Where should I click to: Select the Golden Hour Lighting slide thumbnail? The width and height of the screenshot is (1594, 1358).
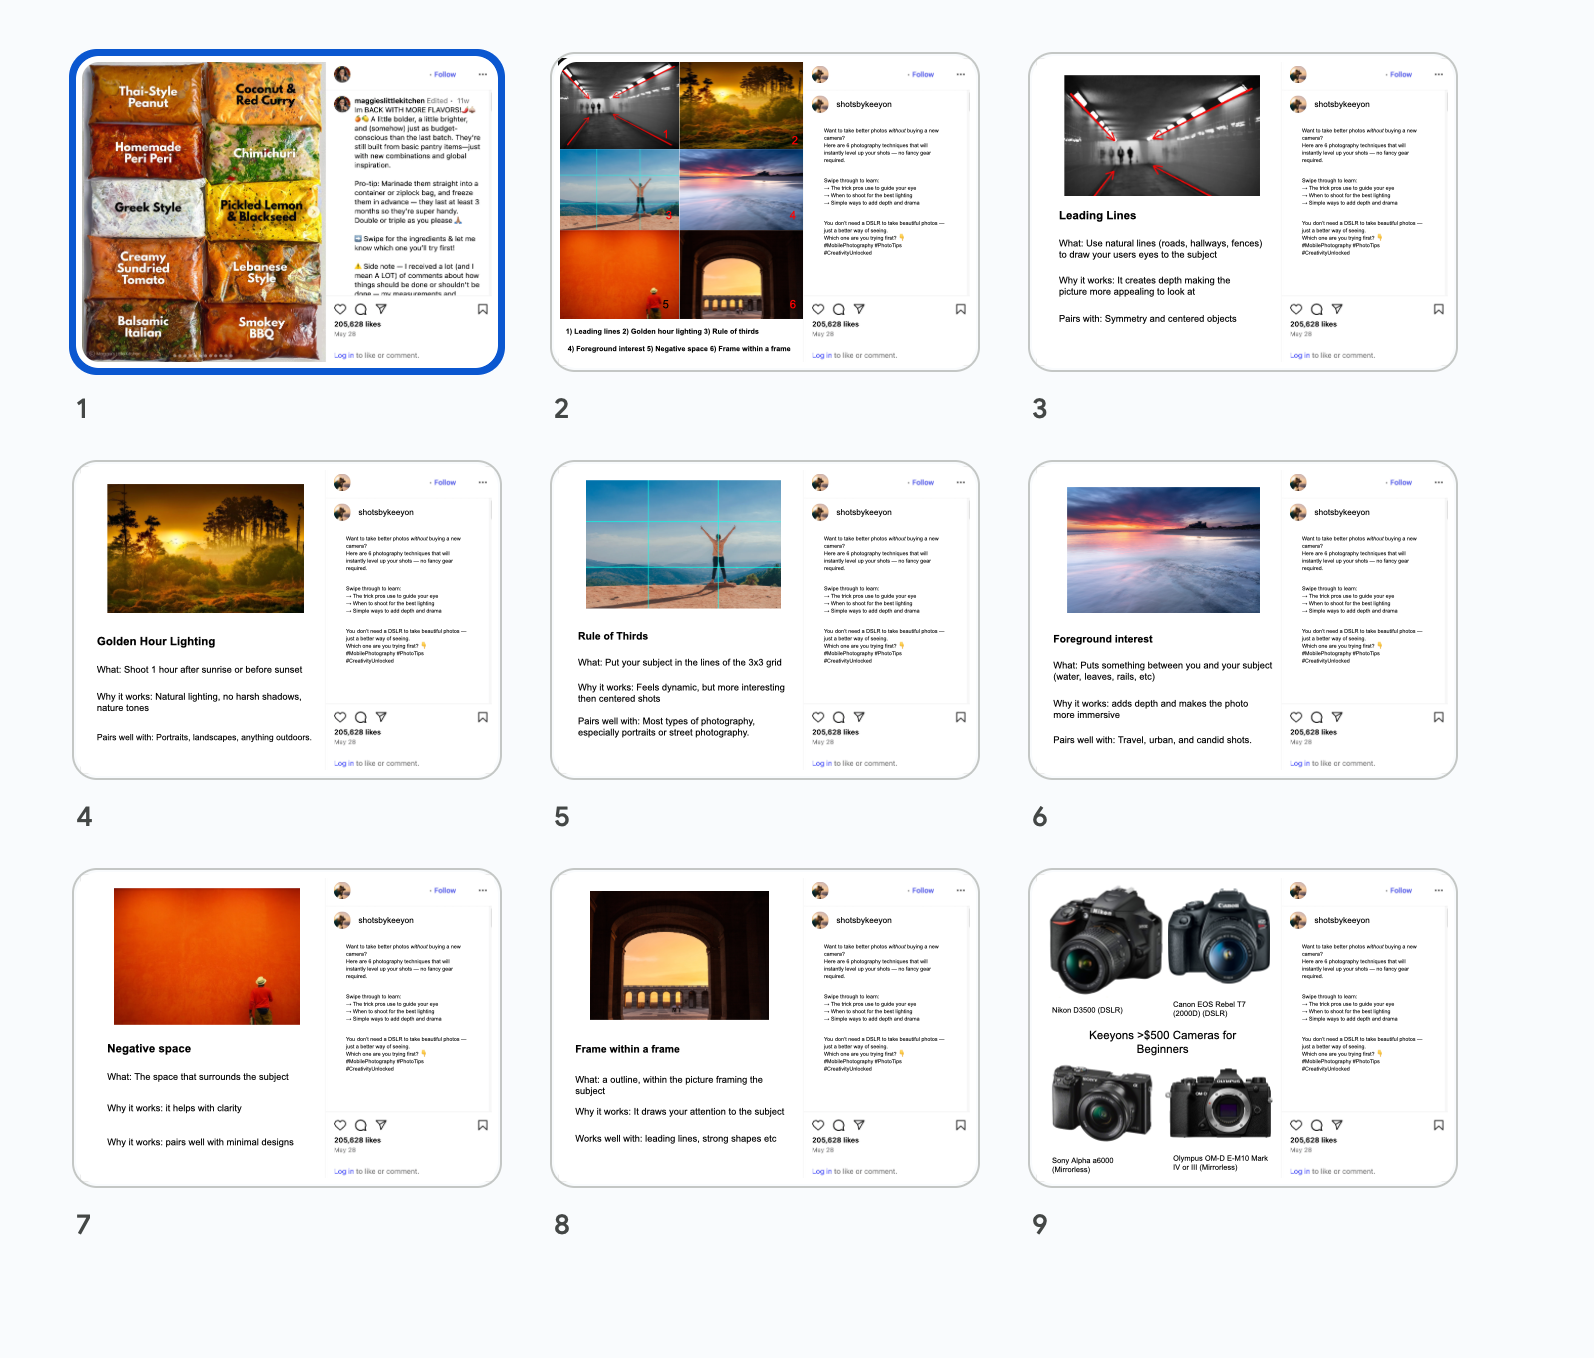tap(287, 620)
